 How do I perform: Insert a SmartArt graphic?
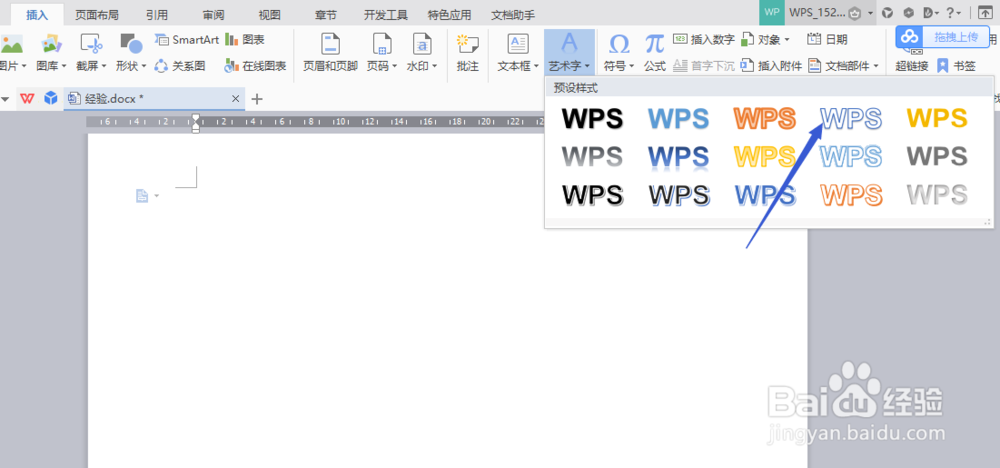pyautogui.click(x=187, y=40)
